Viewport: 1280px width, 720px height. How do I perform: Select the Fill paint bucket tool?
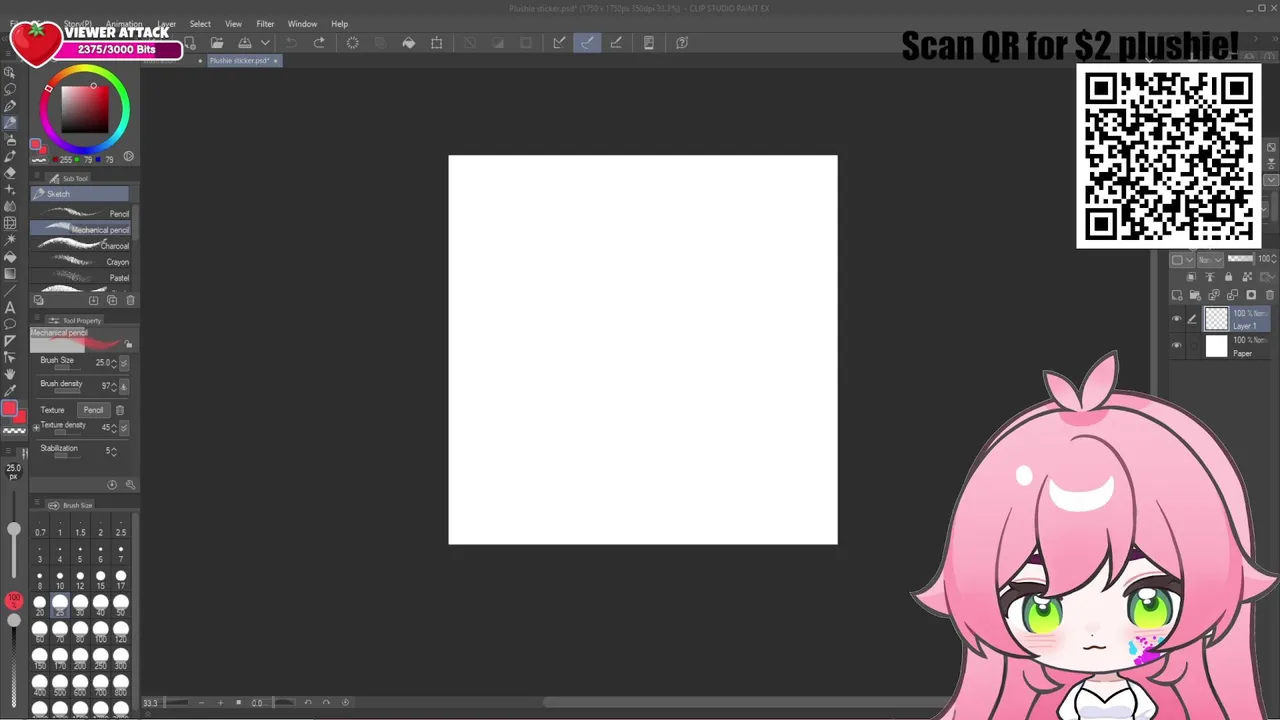pos(9,256)
